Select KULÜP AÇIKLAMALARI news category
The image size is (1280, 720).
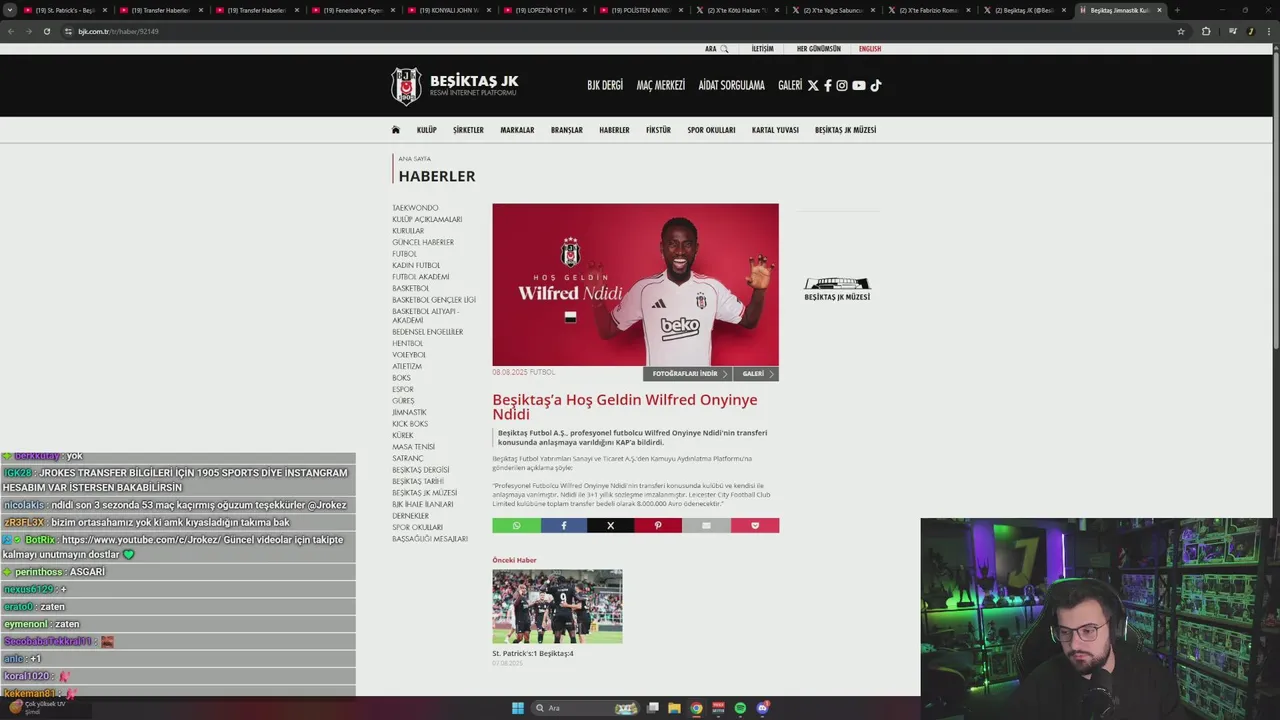coord(427,219)
